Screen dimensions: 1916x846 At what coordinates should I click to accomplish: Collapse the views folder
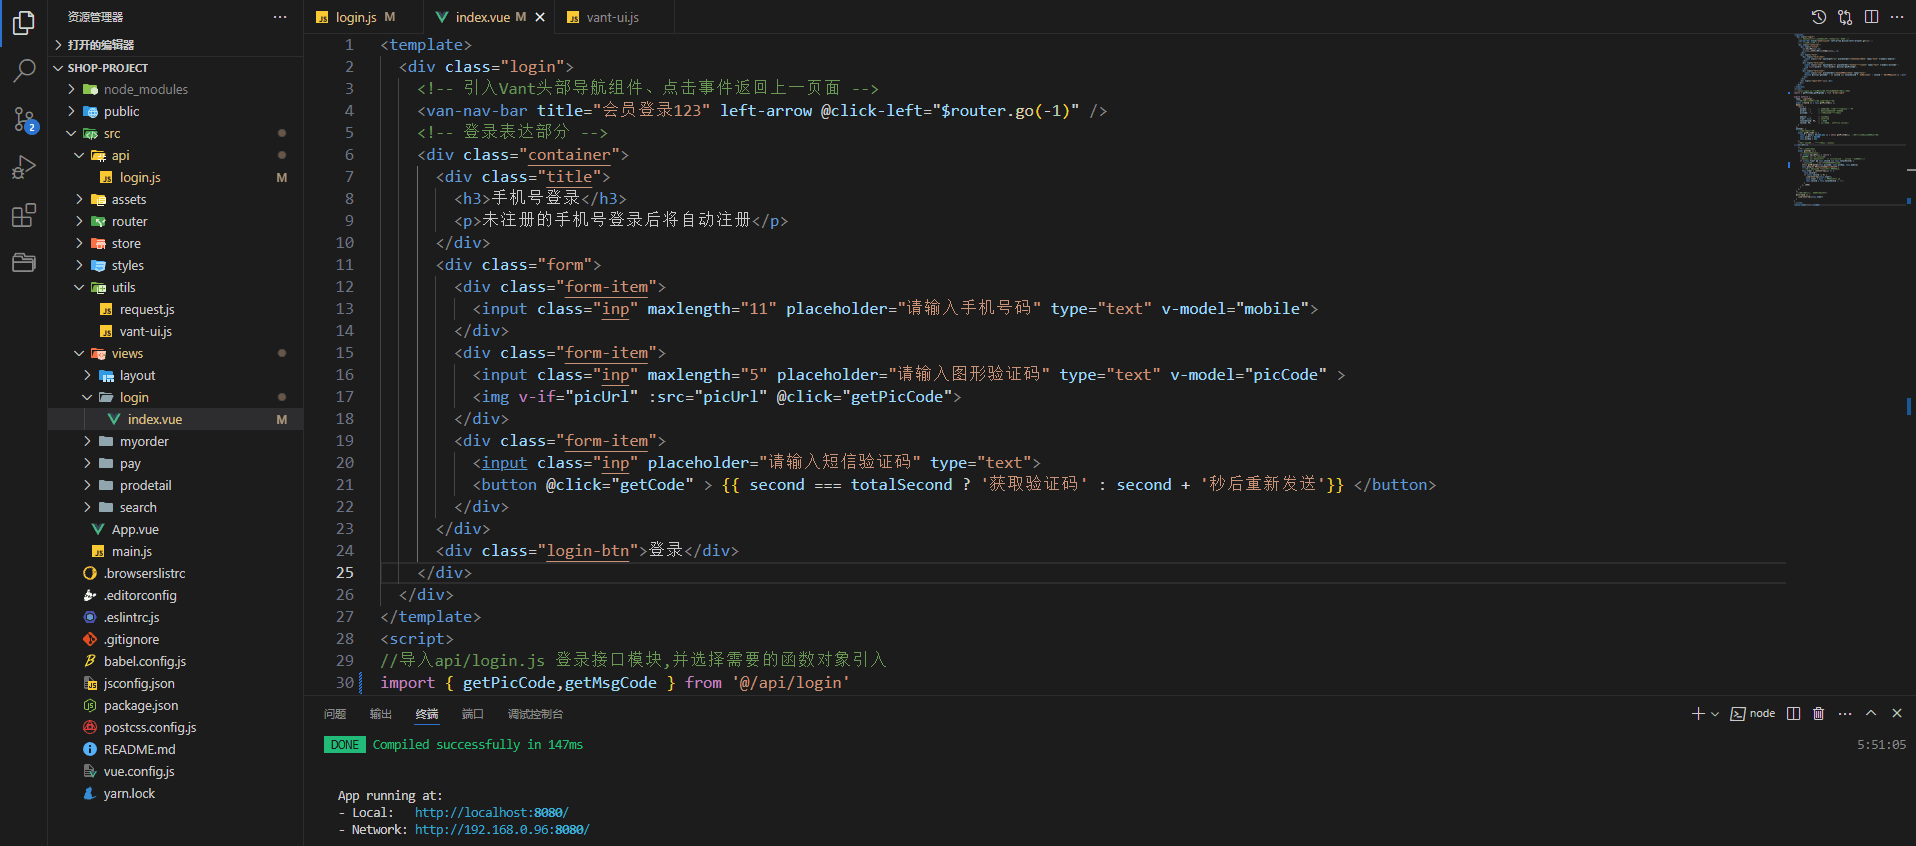(x=175, y=353)
